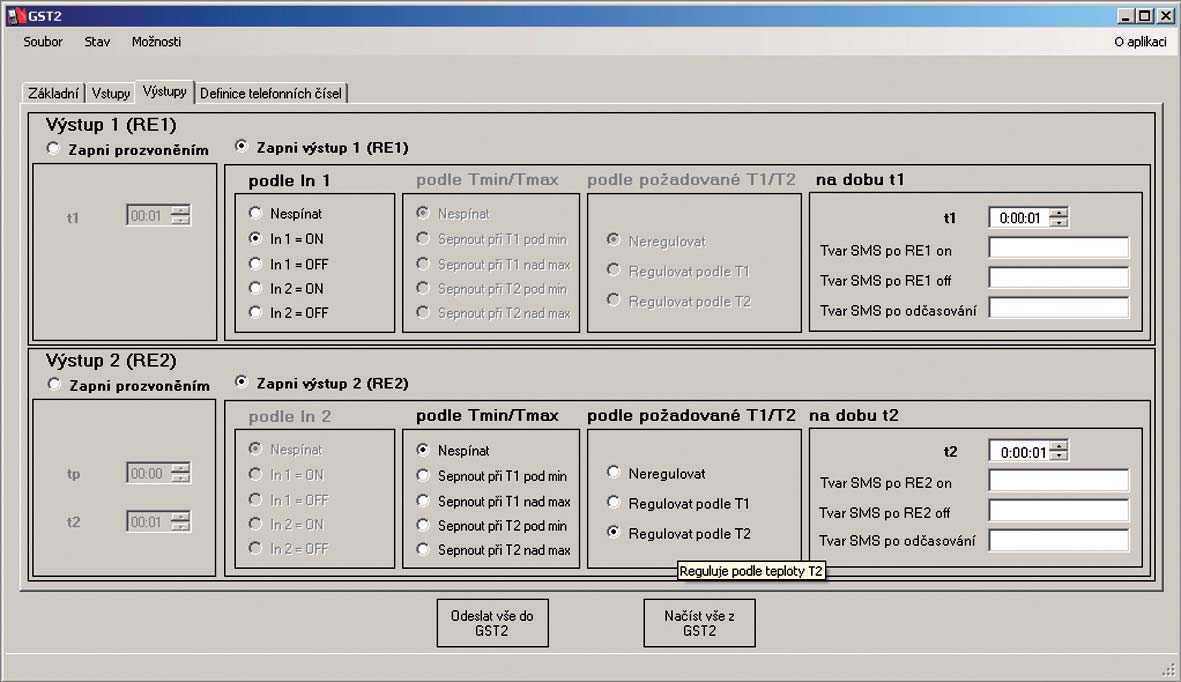Click the Výstup 2 (RE2) heading
This screenshot has height=682, width=1181.
click(111, 360)
